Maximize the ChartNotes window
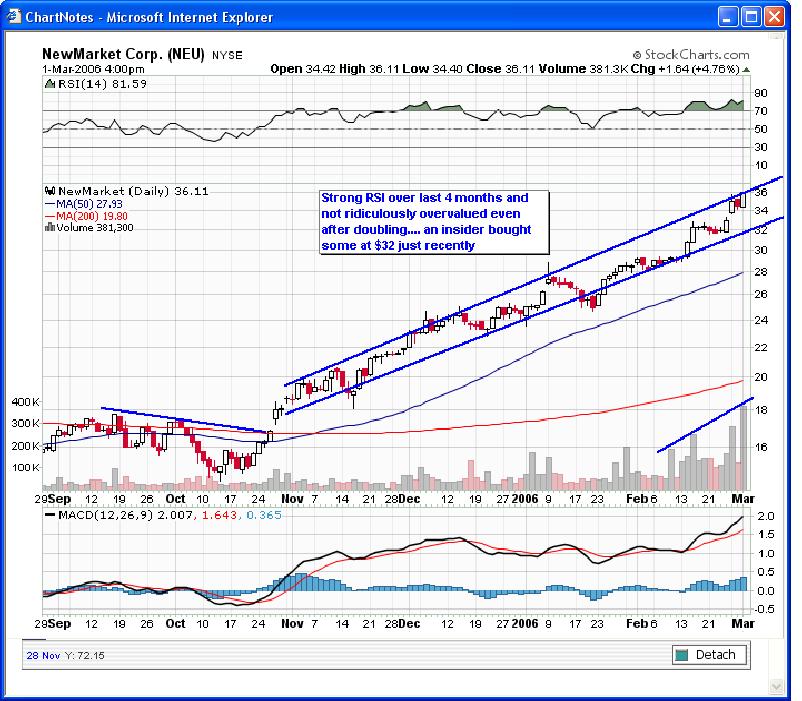The width and height of the screenshot is (802, 701). pos(751,17)
